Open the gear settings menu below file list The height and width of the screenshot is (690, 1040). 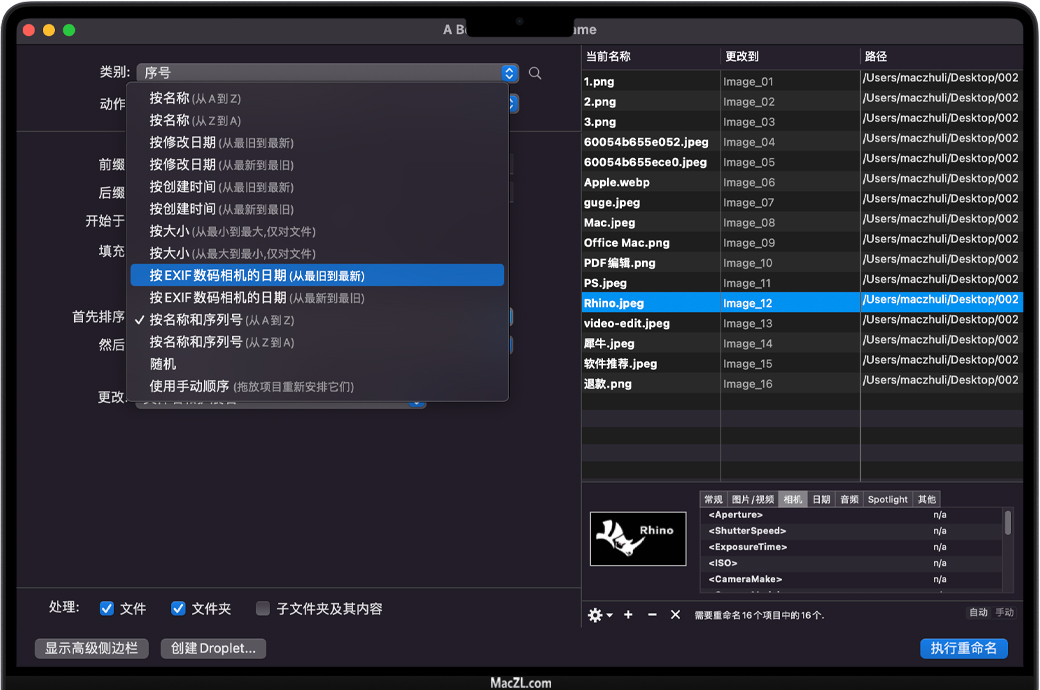(x=599, y=615)
